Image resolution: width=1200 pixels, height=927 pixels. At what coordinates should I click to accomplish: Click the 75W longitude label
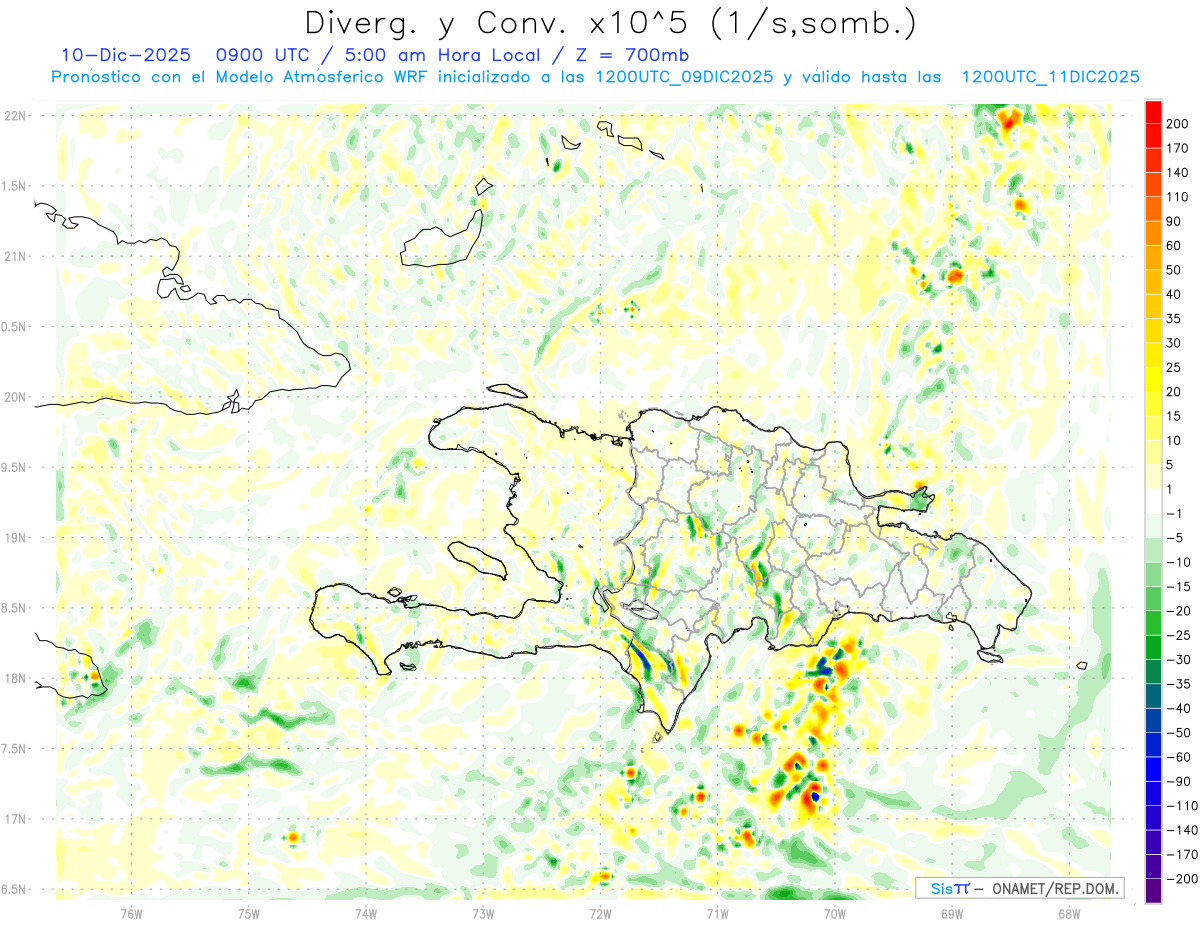tap(248, 913)
